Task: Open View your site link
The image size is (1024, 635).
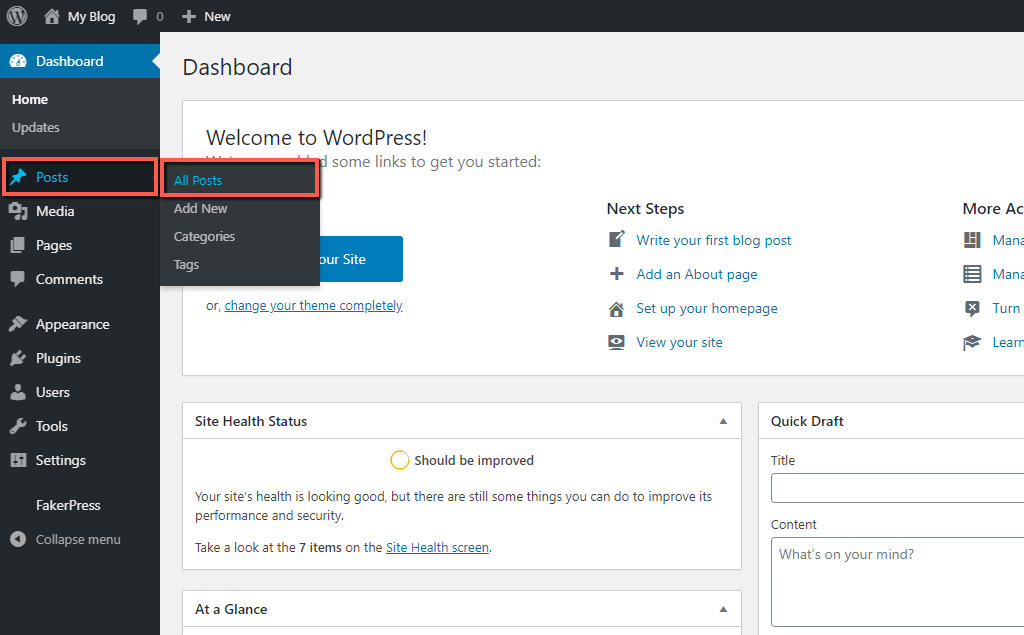Action: coord(679,342)
